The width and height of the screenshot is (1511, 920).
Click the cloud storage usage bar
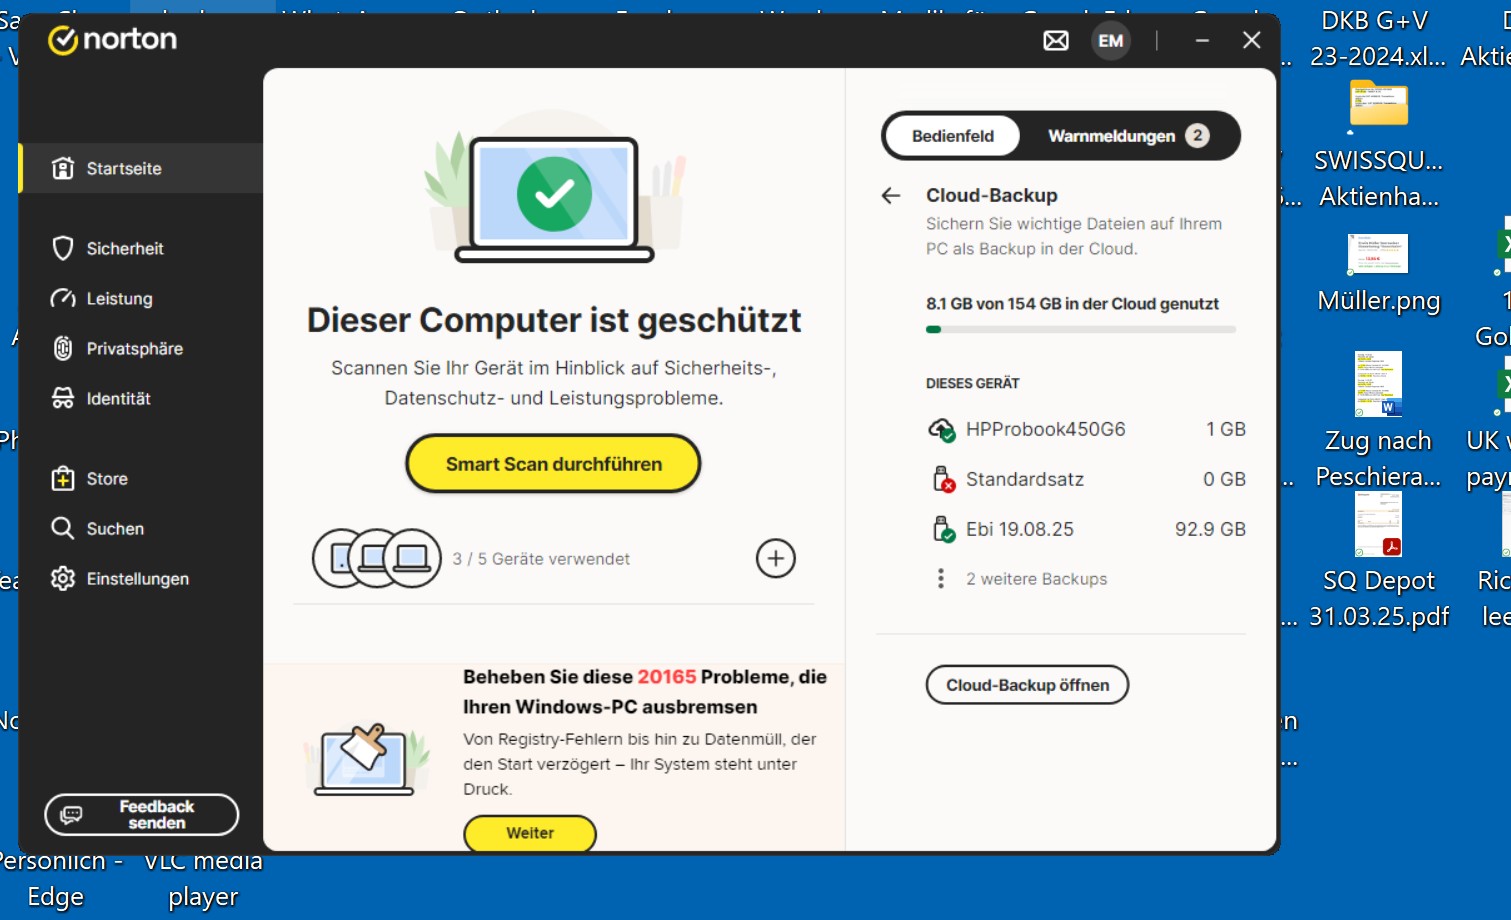click(1080, 329)
